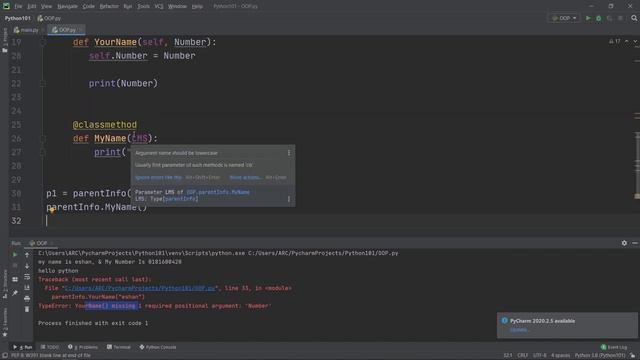Image resolution: width=640 pixels, height=360 pixels.
Task: Collapse the YourName method fold marker
Action: click(x=43, y=42)
